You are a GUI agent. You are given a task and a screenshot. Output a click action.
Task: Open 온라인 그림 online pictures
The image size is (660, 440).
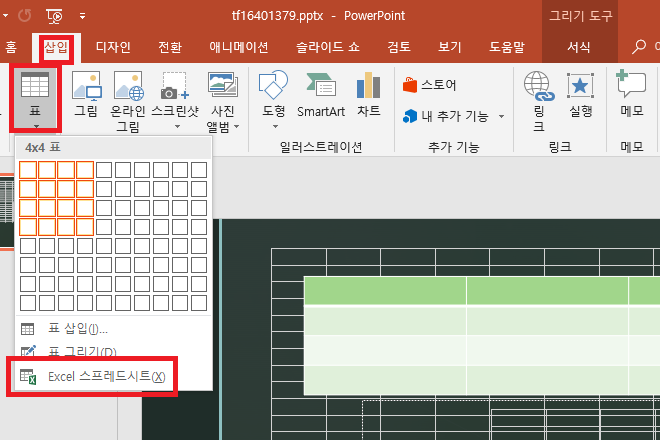coord(128,101)
